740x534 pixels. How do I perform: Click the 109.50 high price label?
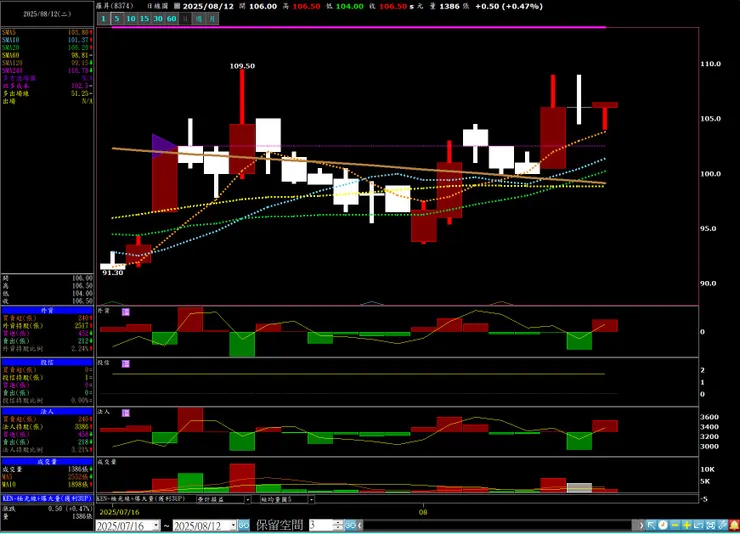tap(242, 66)
